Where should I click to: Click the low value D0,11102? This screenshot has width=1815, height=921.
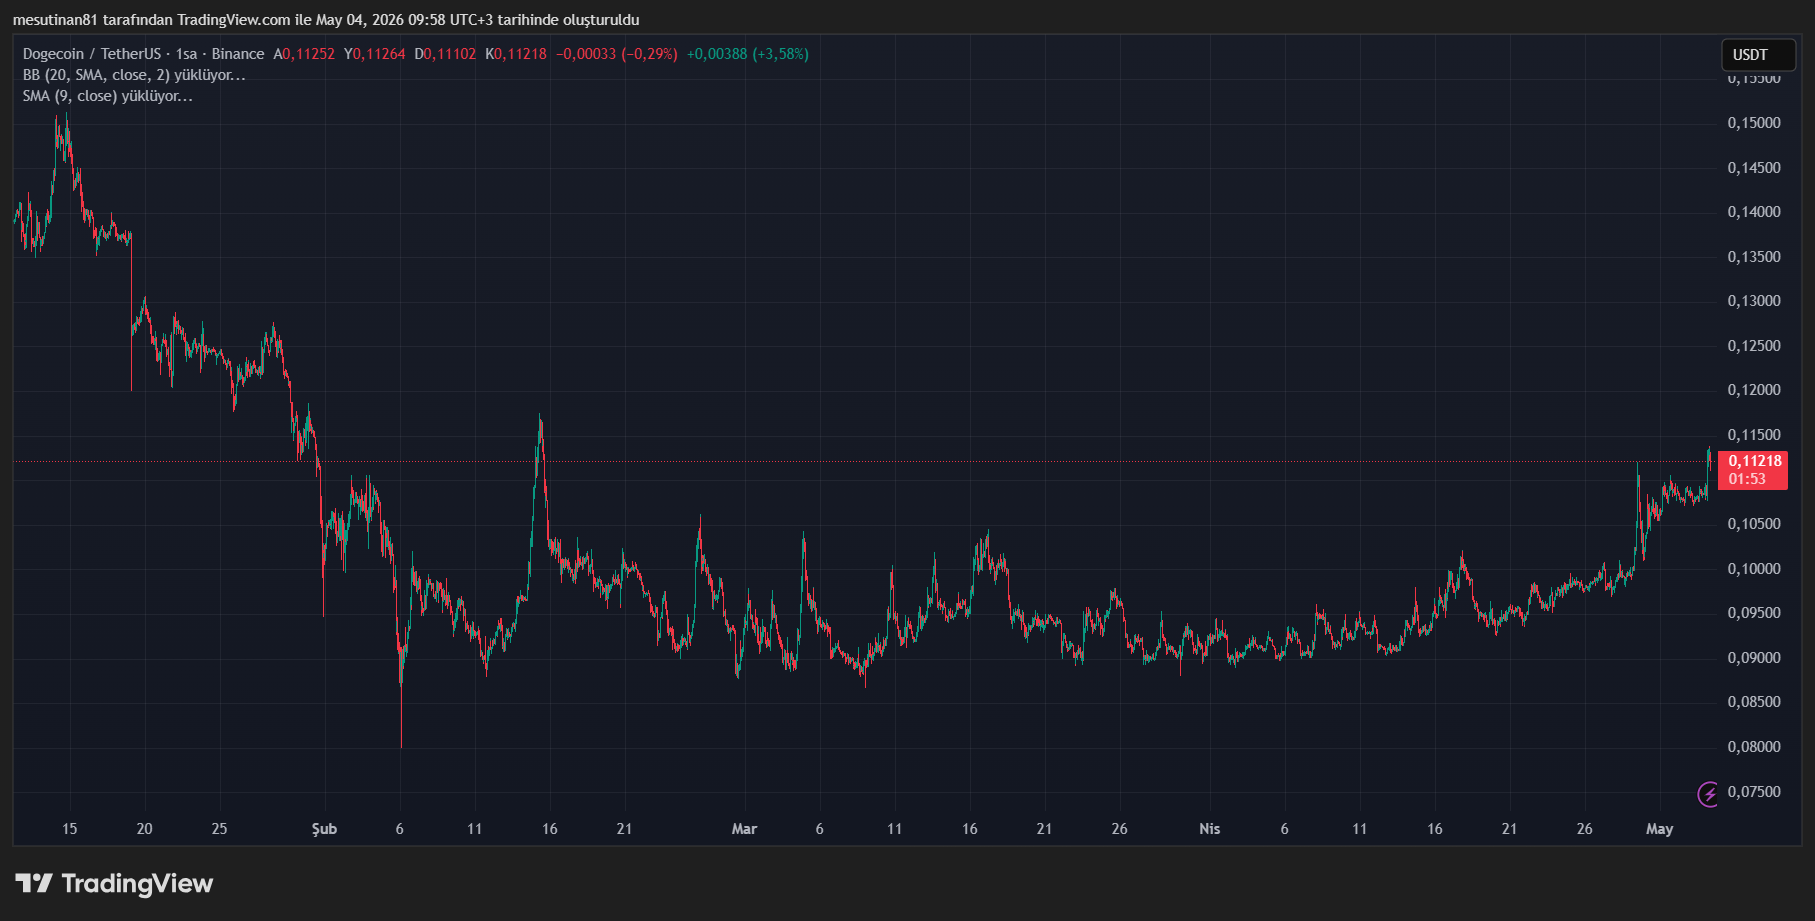(x=445, y=54)
